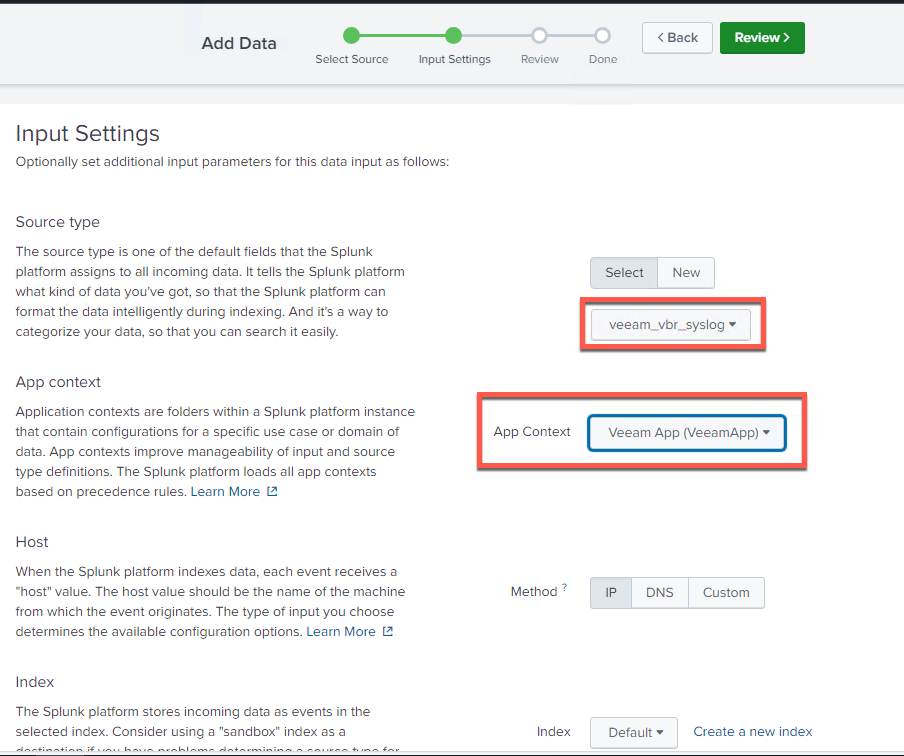The width and height of the screenshot is (904, 756).
Task: Set host method to DNS
Action: (660, 592)
